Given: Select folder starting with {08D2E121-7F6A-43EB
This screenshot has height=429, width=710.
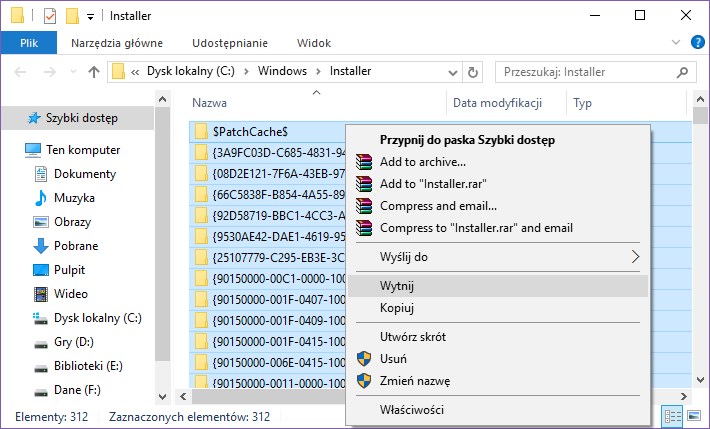Looking at the screenshot, I should (x=279, y=174).
